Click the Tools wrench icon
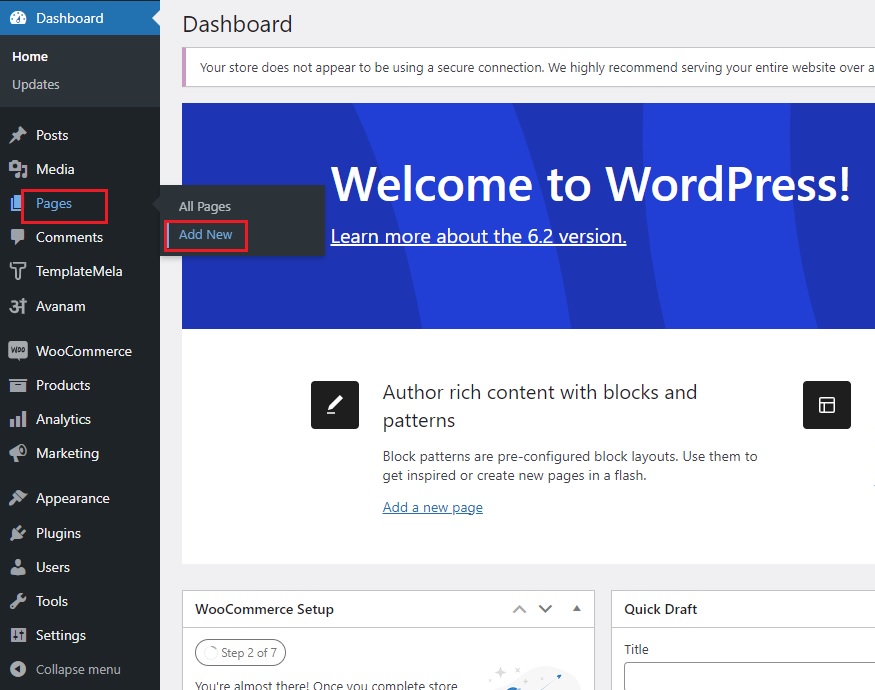 18,601
